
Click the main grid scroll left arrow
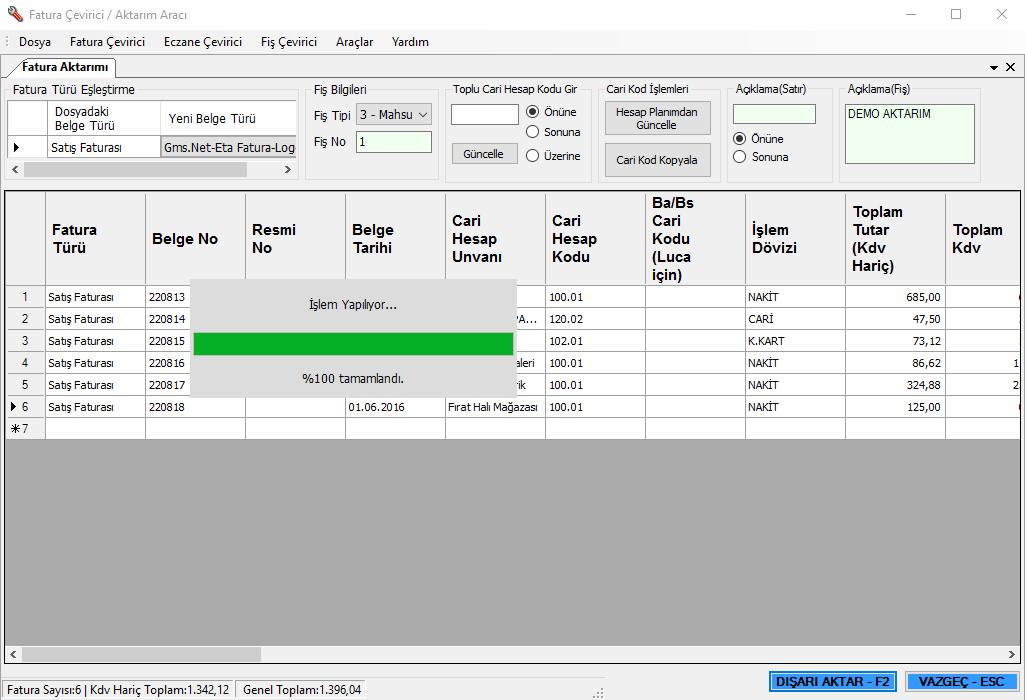(x=14, y=654)
